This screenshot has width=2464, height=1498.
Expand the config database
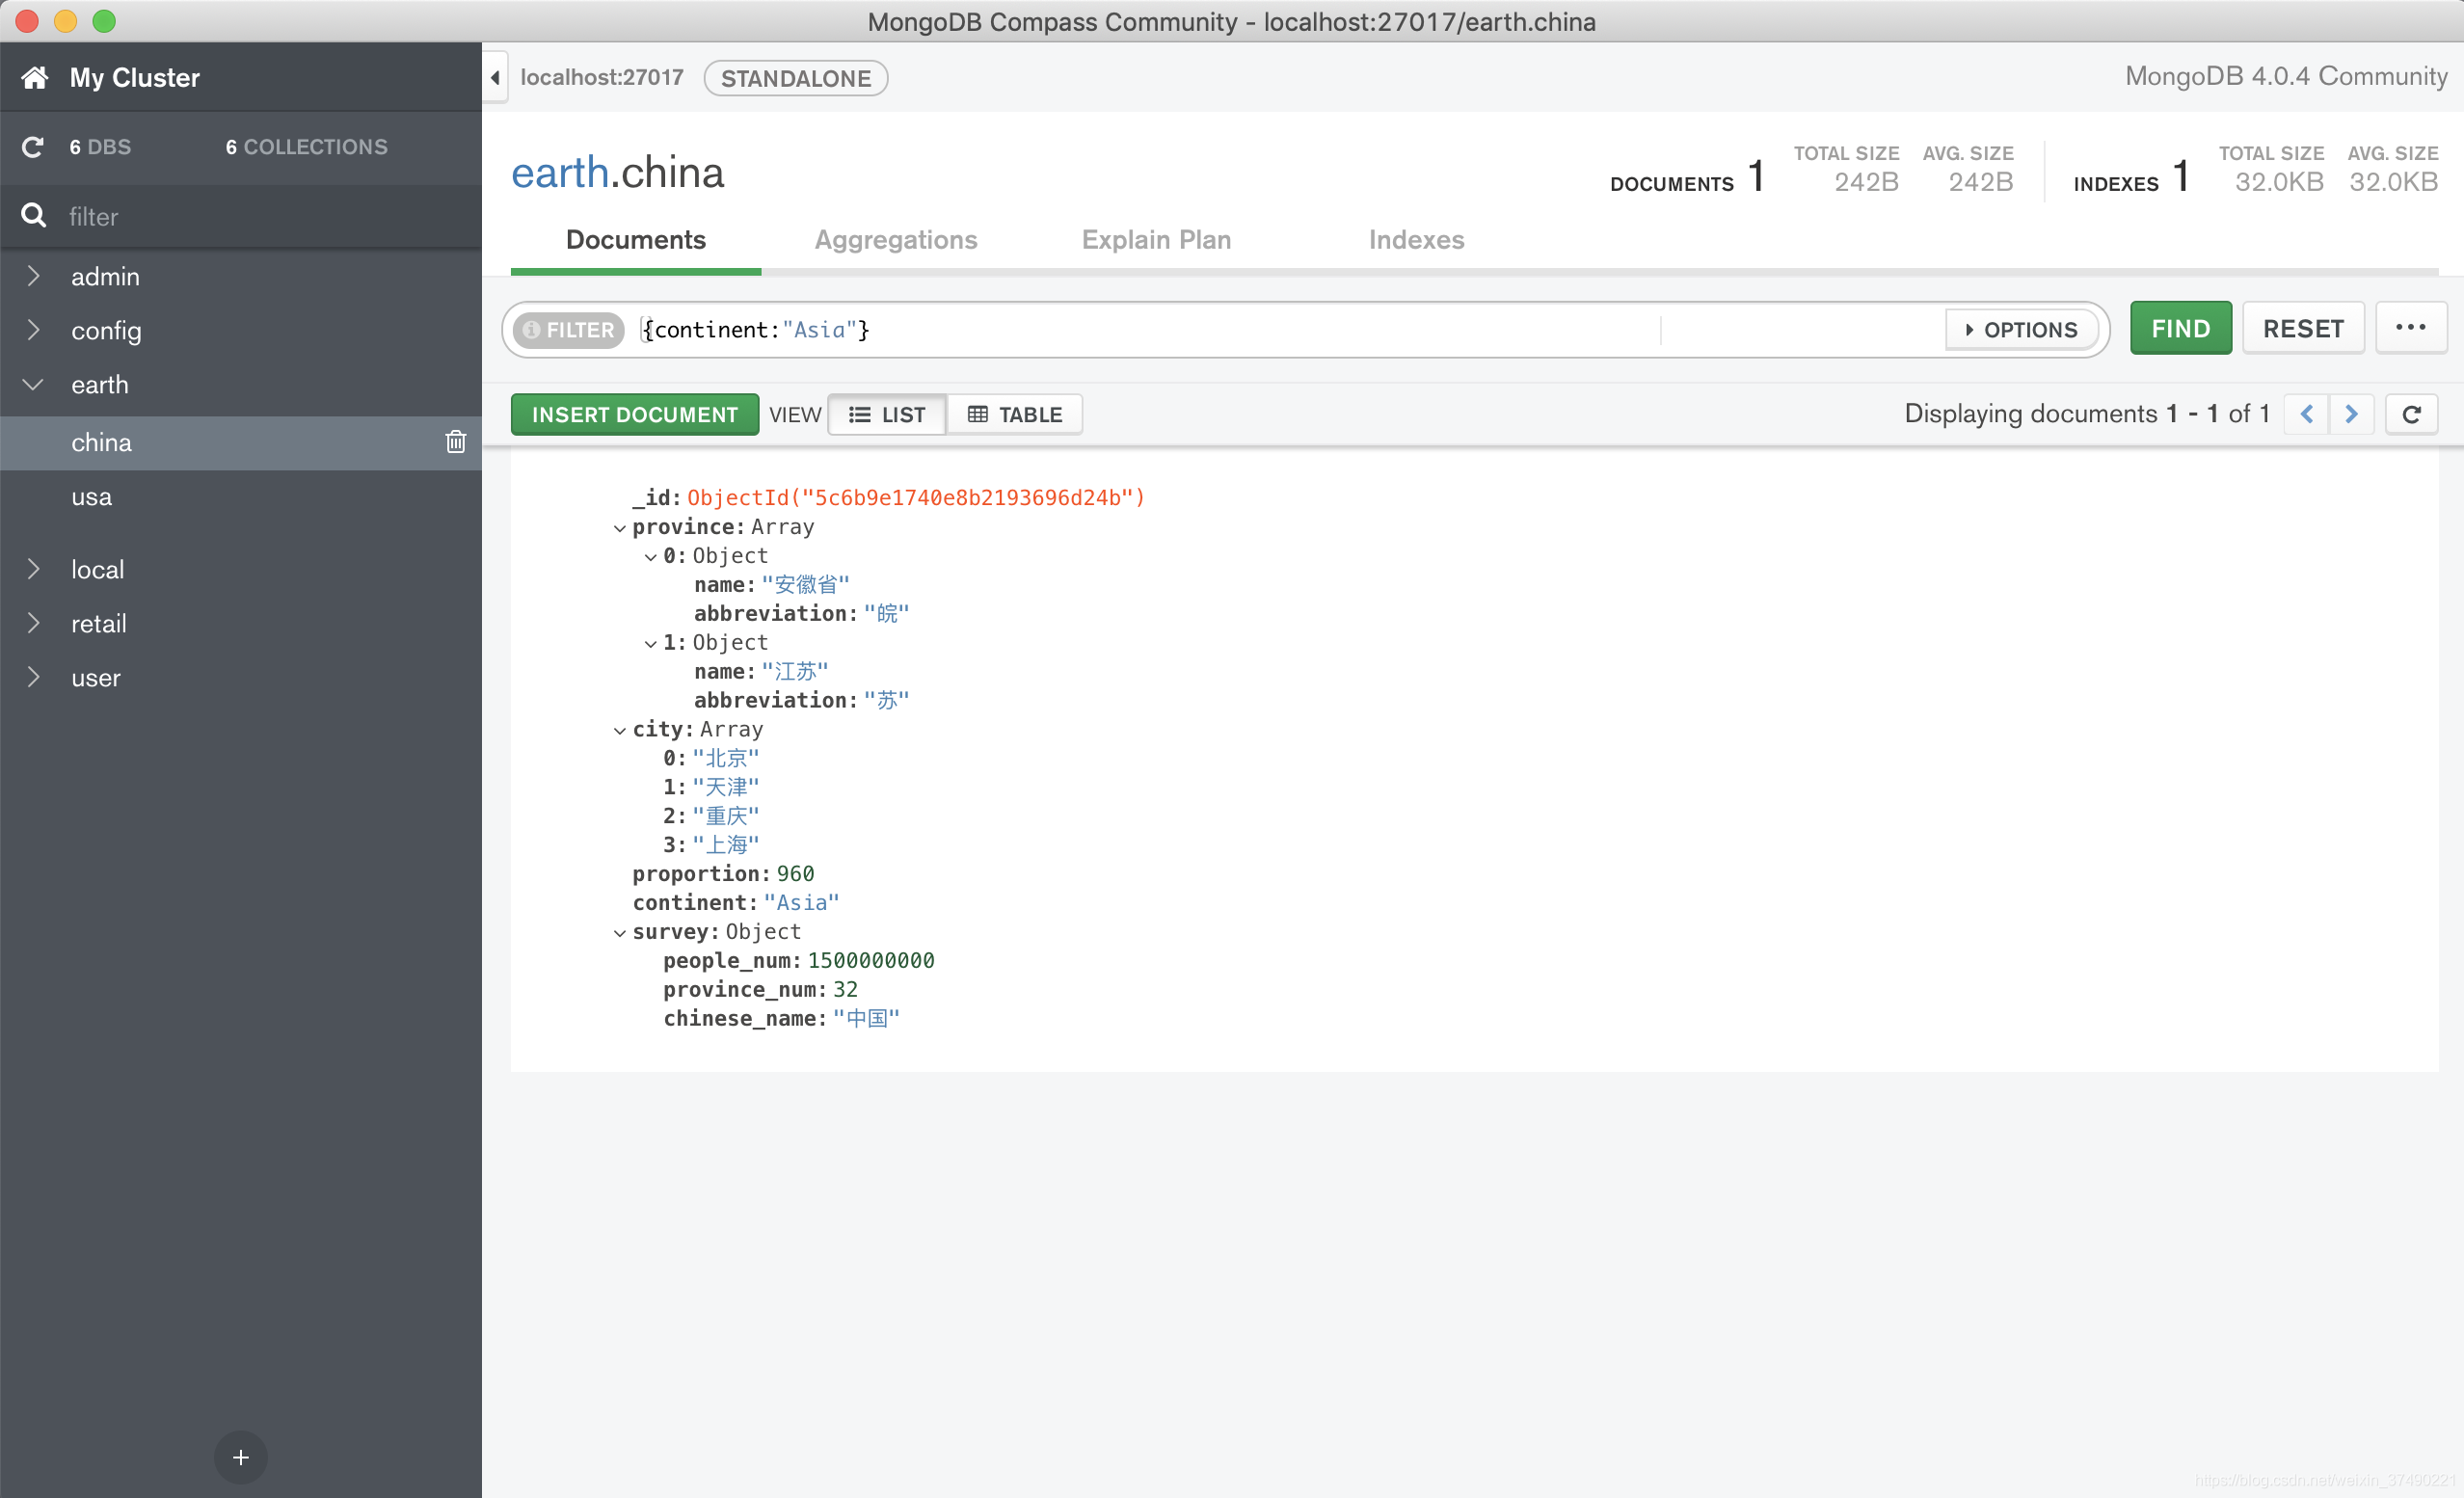pyautogui.click(x=33, y=330)
